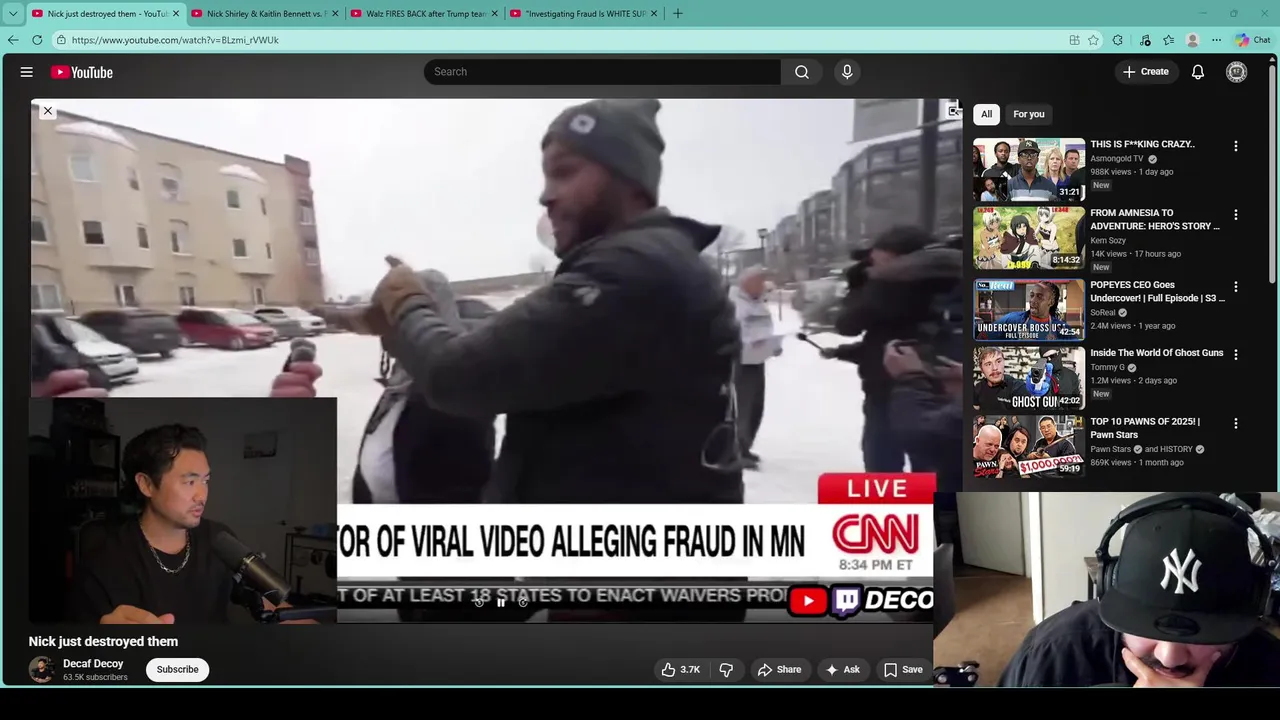Open YouTube notifications bell
The image size is (1280, 720).
tap(1198, 72)
